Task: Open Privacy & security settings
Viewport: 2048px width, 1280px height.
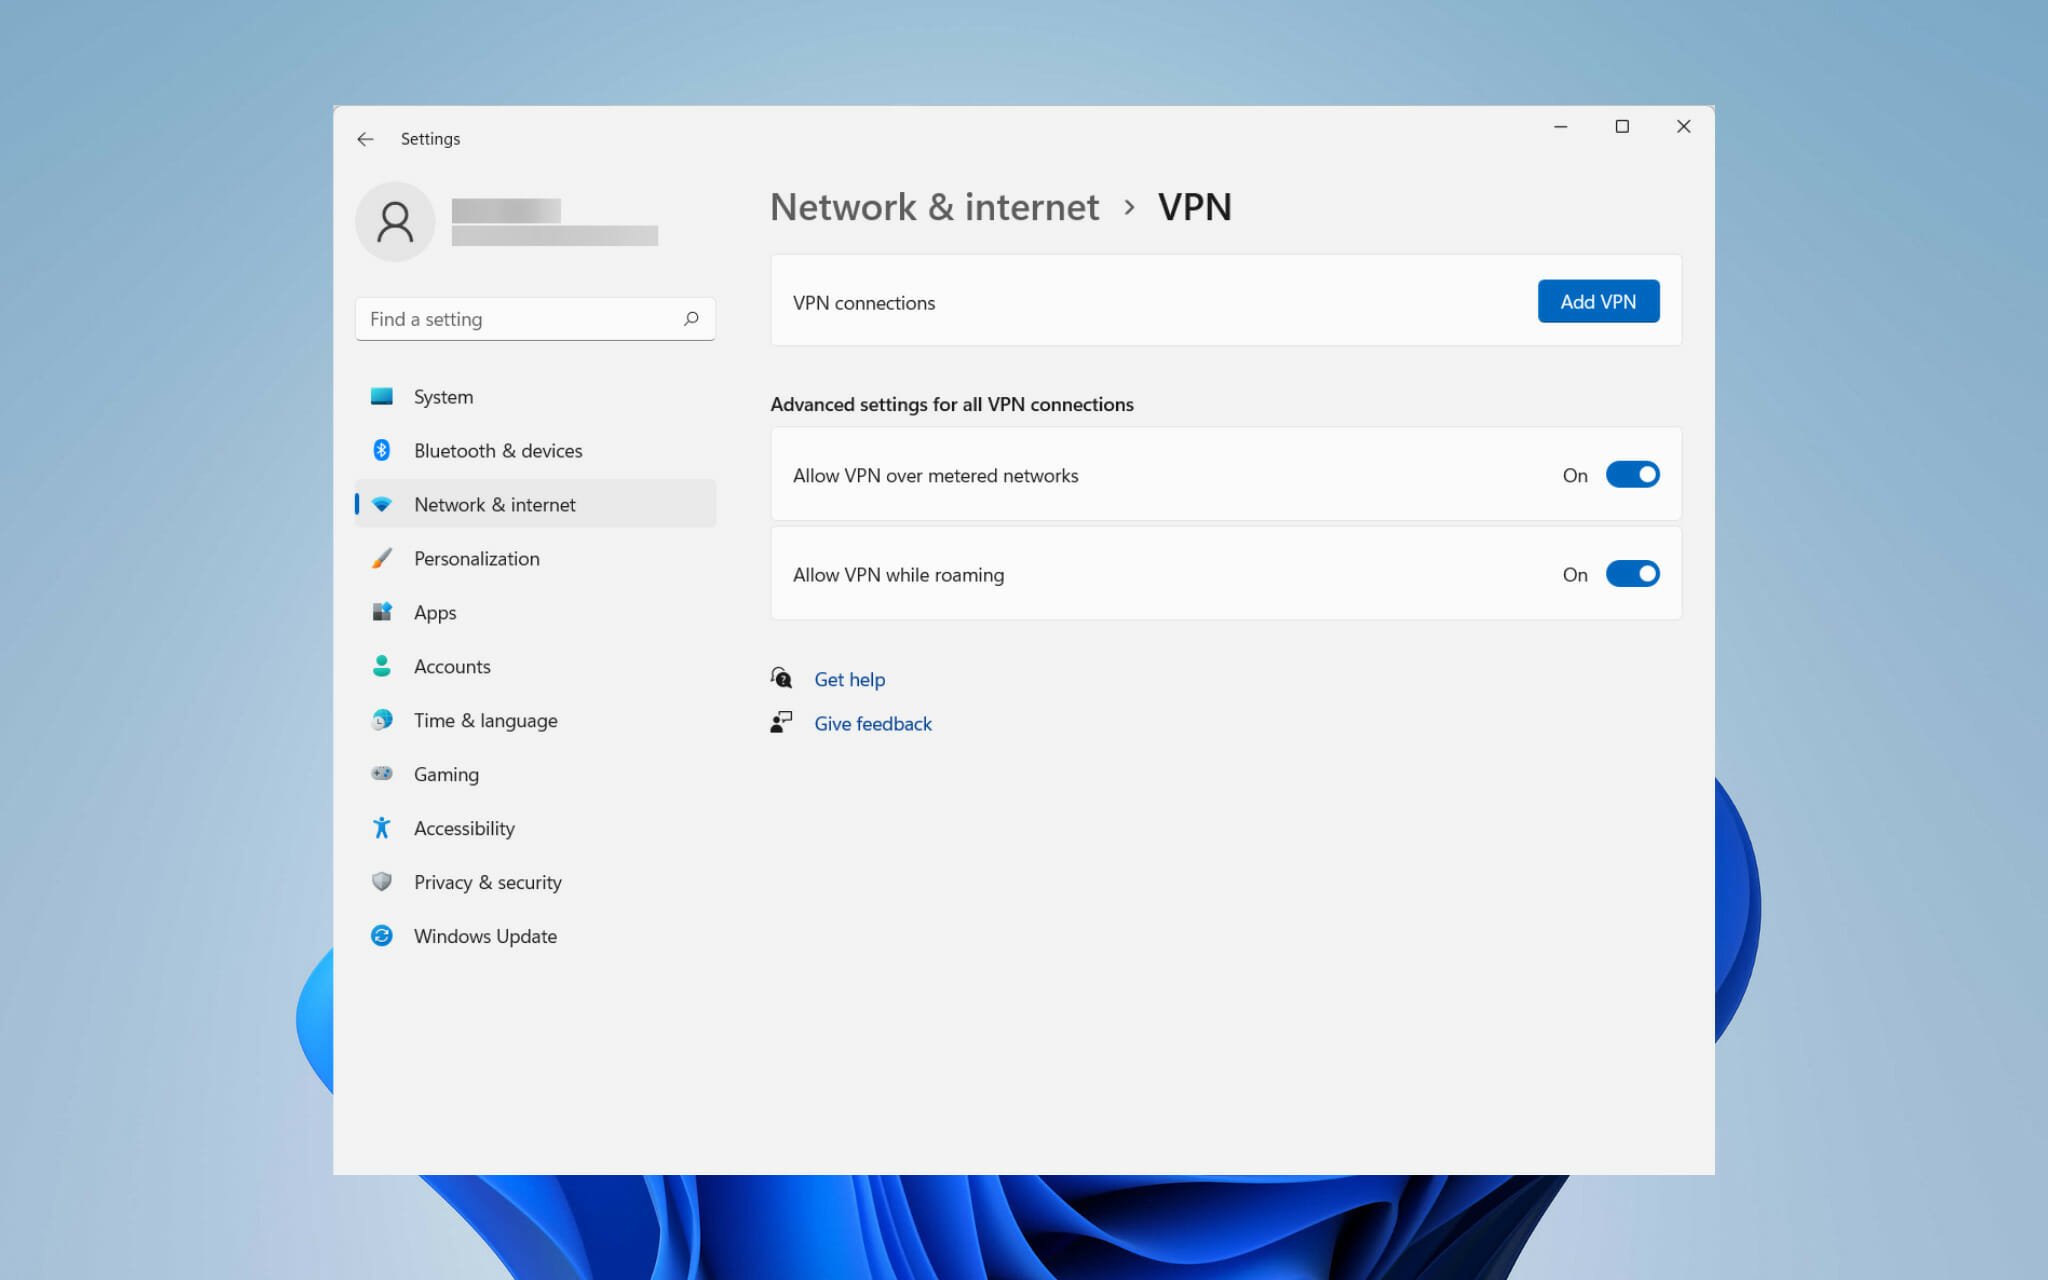Action: [535, 882]
